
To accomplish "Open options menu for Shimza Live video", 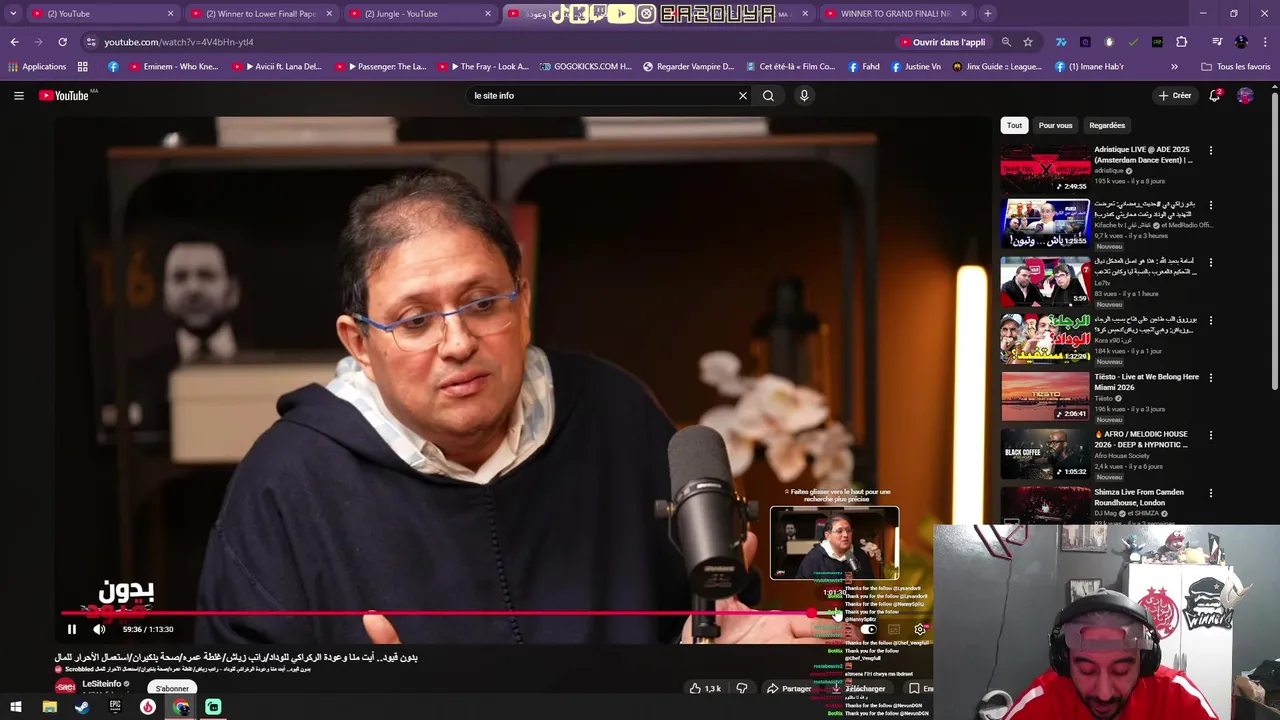I will coord(1211,493).
